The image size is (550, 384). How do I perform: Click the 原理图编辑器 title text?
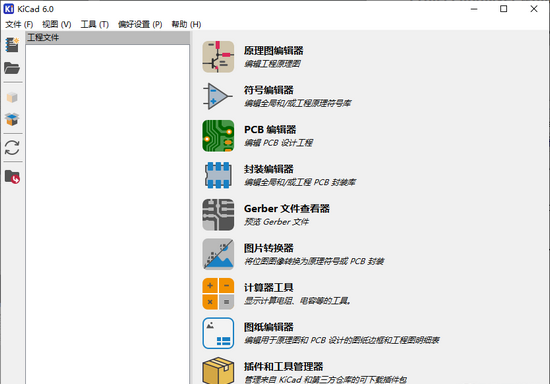click(274, 50)
